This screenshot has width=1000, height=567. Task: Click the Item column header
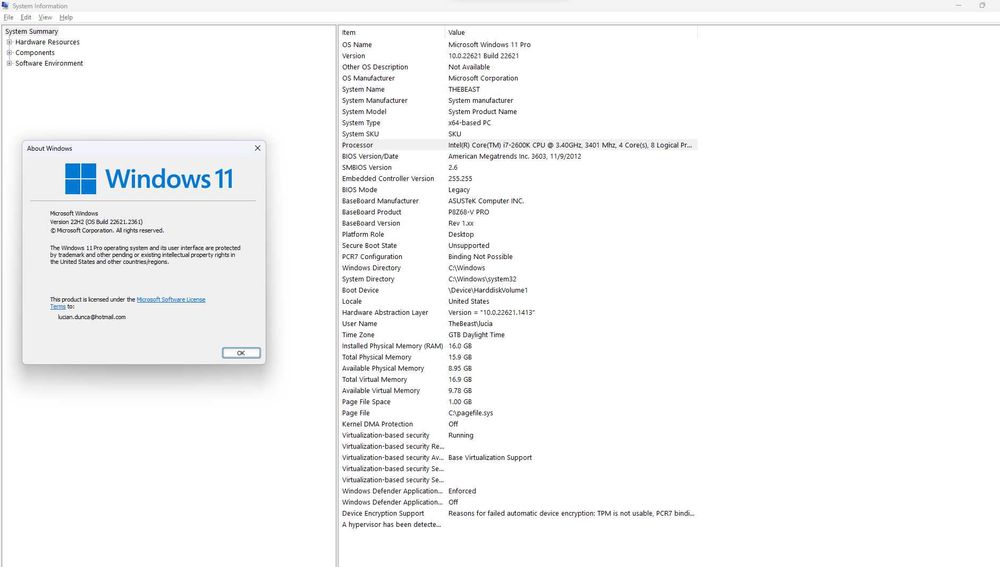click(392, 33)
